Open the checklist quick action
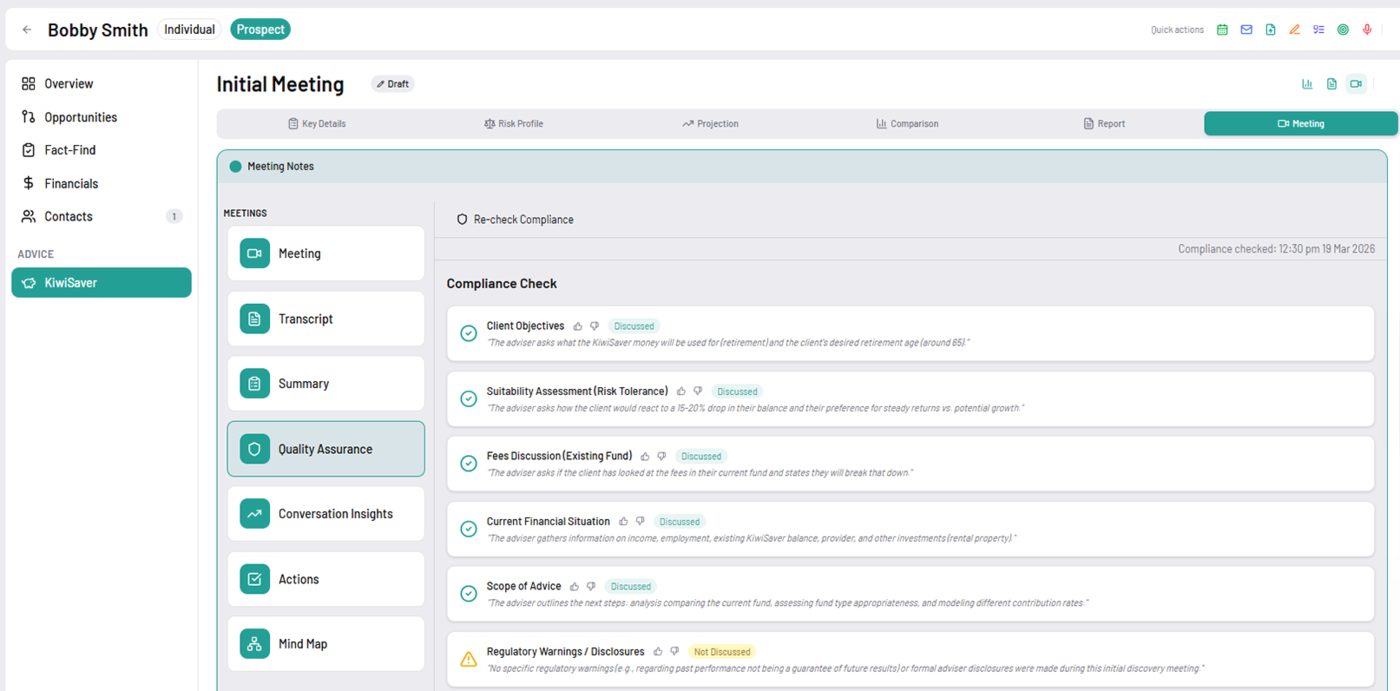1400x691 pixels. point(1318,29)
